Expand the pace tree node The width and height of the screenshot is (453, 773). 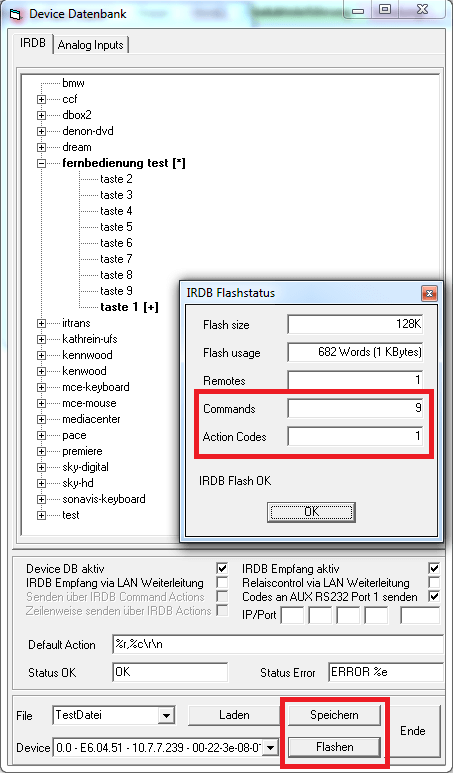[x=41, y=435]
